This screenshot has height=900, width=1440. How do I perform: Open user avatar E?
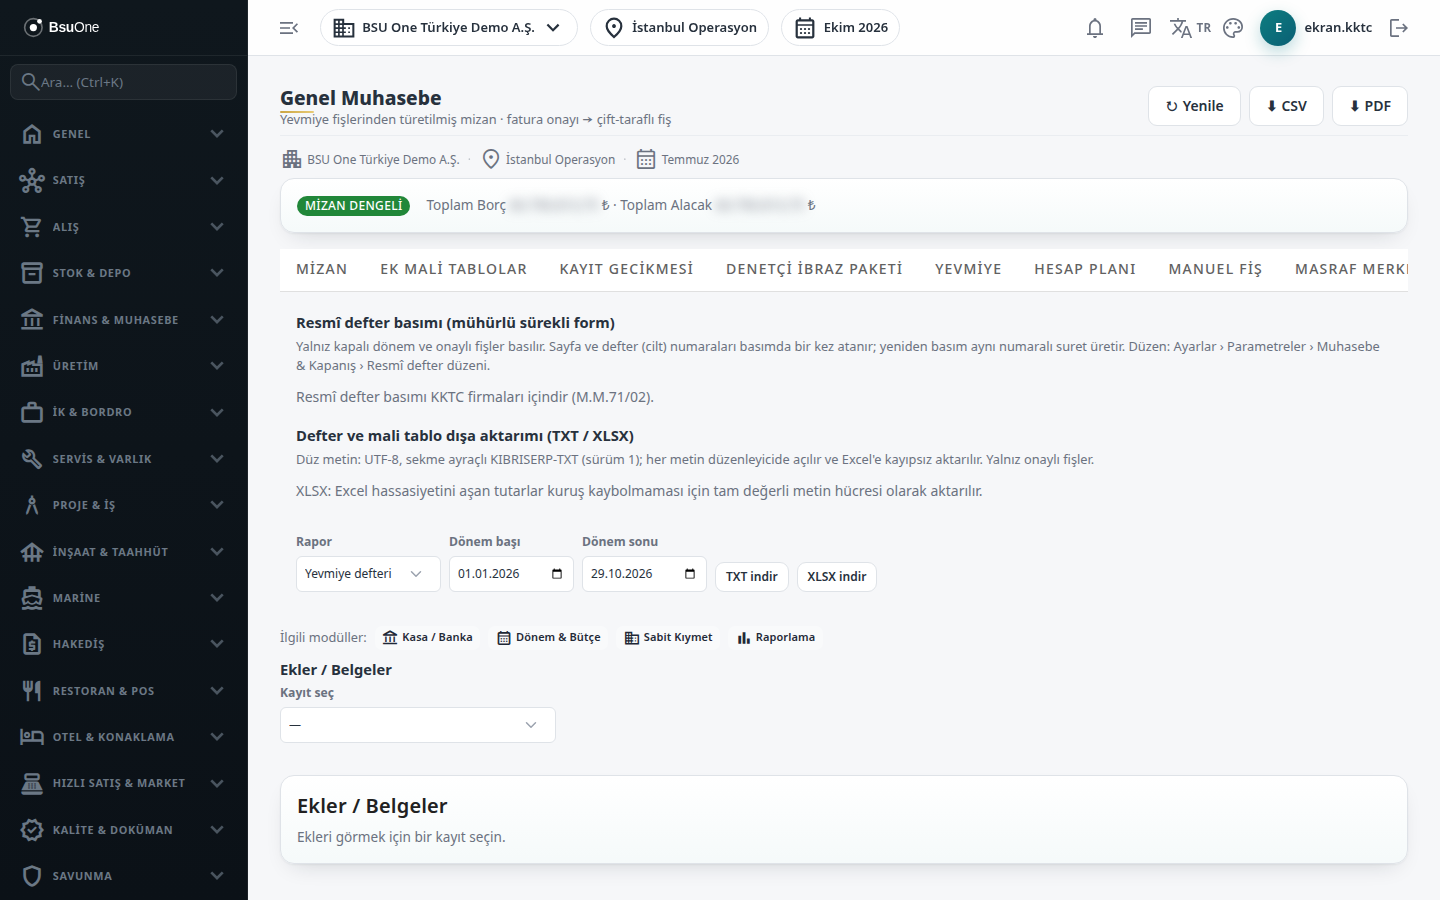pyautogui.click(x=1278, y=28)
